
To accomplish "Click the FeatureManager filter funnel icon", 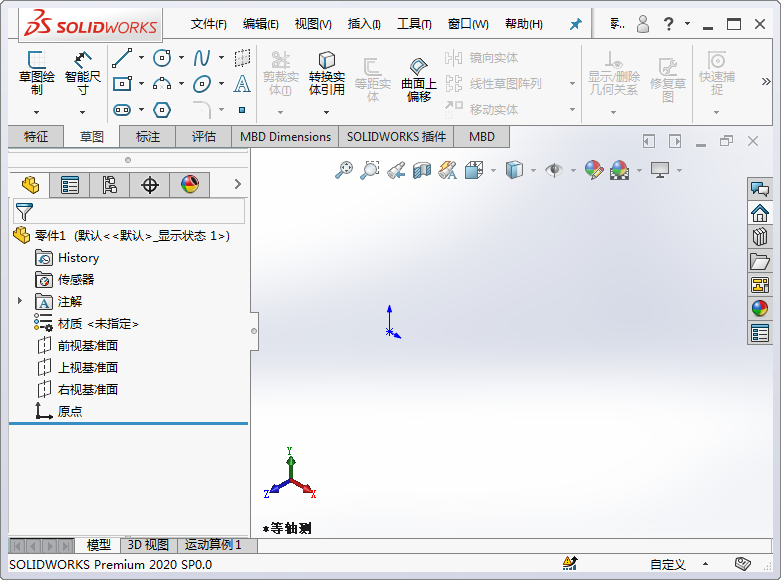I will pyautogui.click(x=24, y=212).
